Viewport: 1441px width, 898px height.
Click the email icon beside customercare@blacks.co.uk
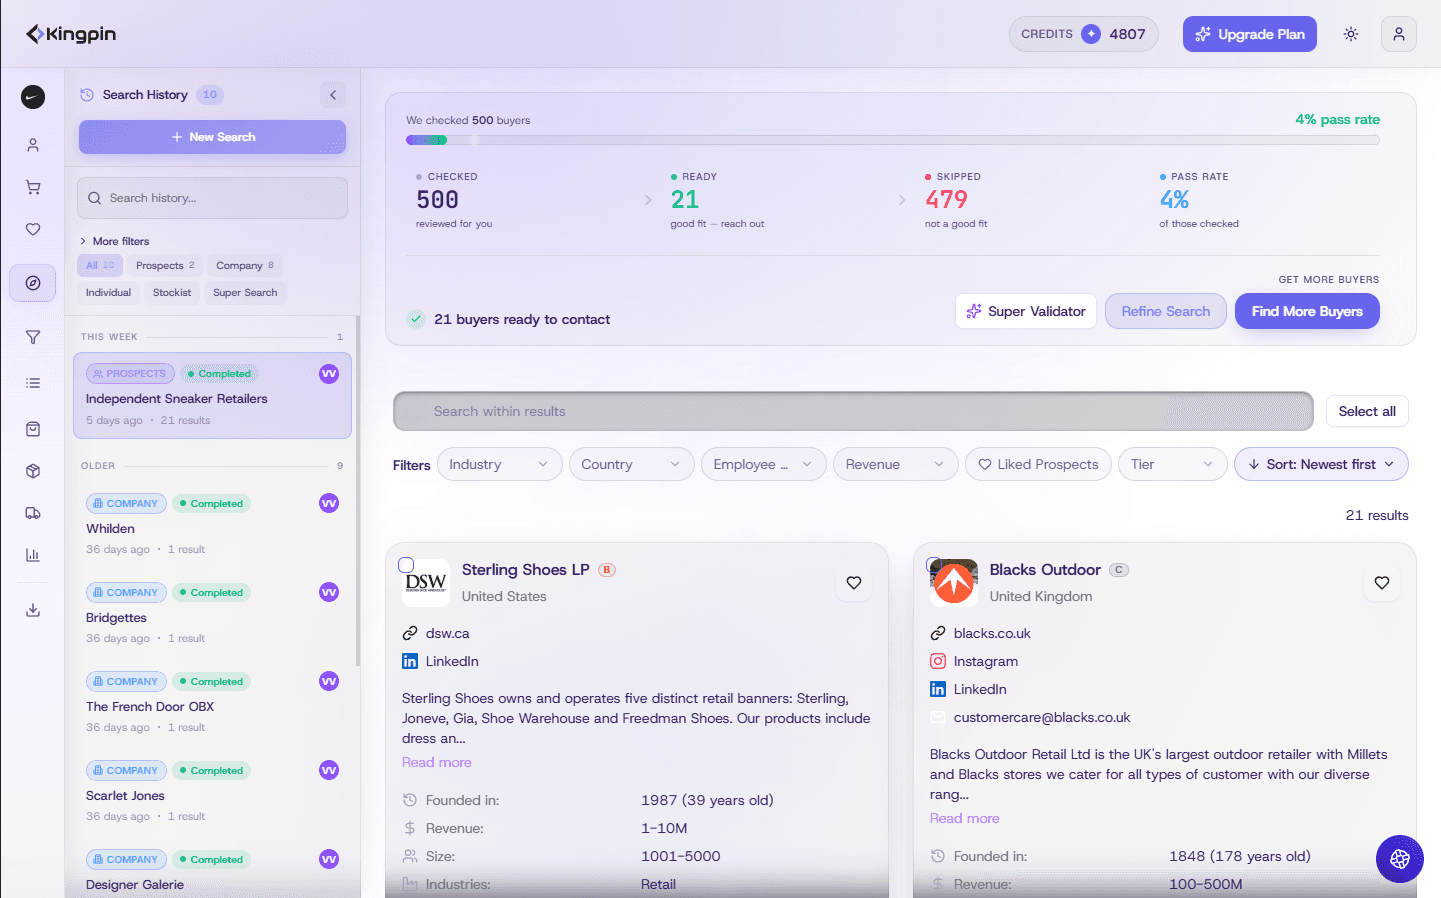[x=938, y=717]
